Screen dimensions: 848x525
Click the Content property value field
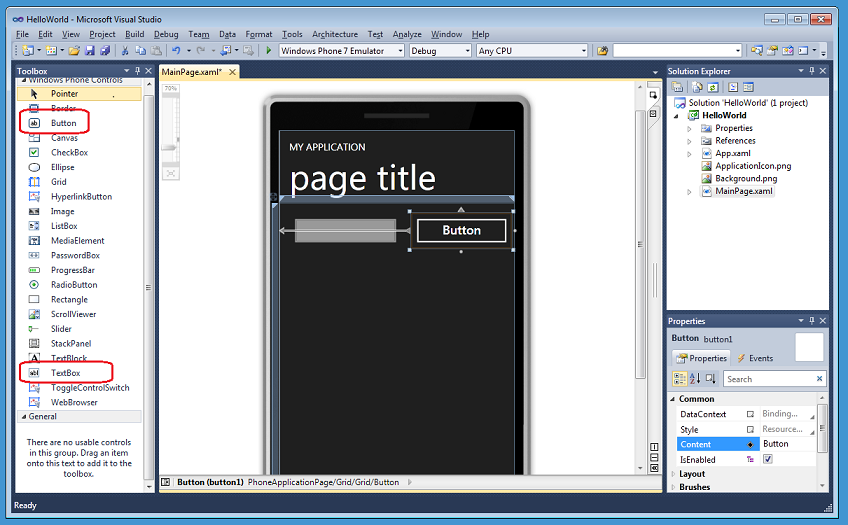(787, 444)
